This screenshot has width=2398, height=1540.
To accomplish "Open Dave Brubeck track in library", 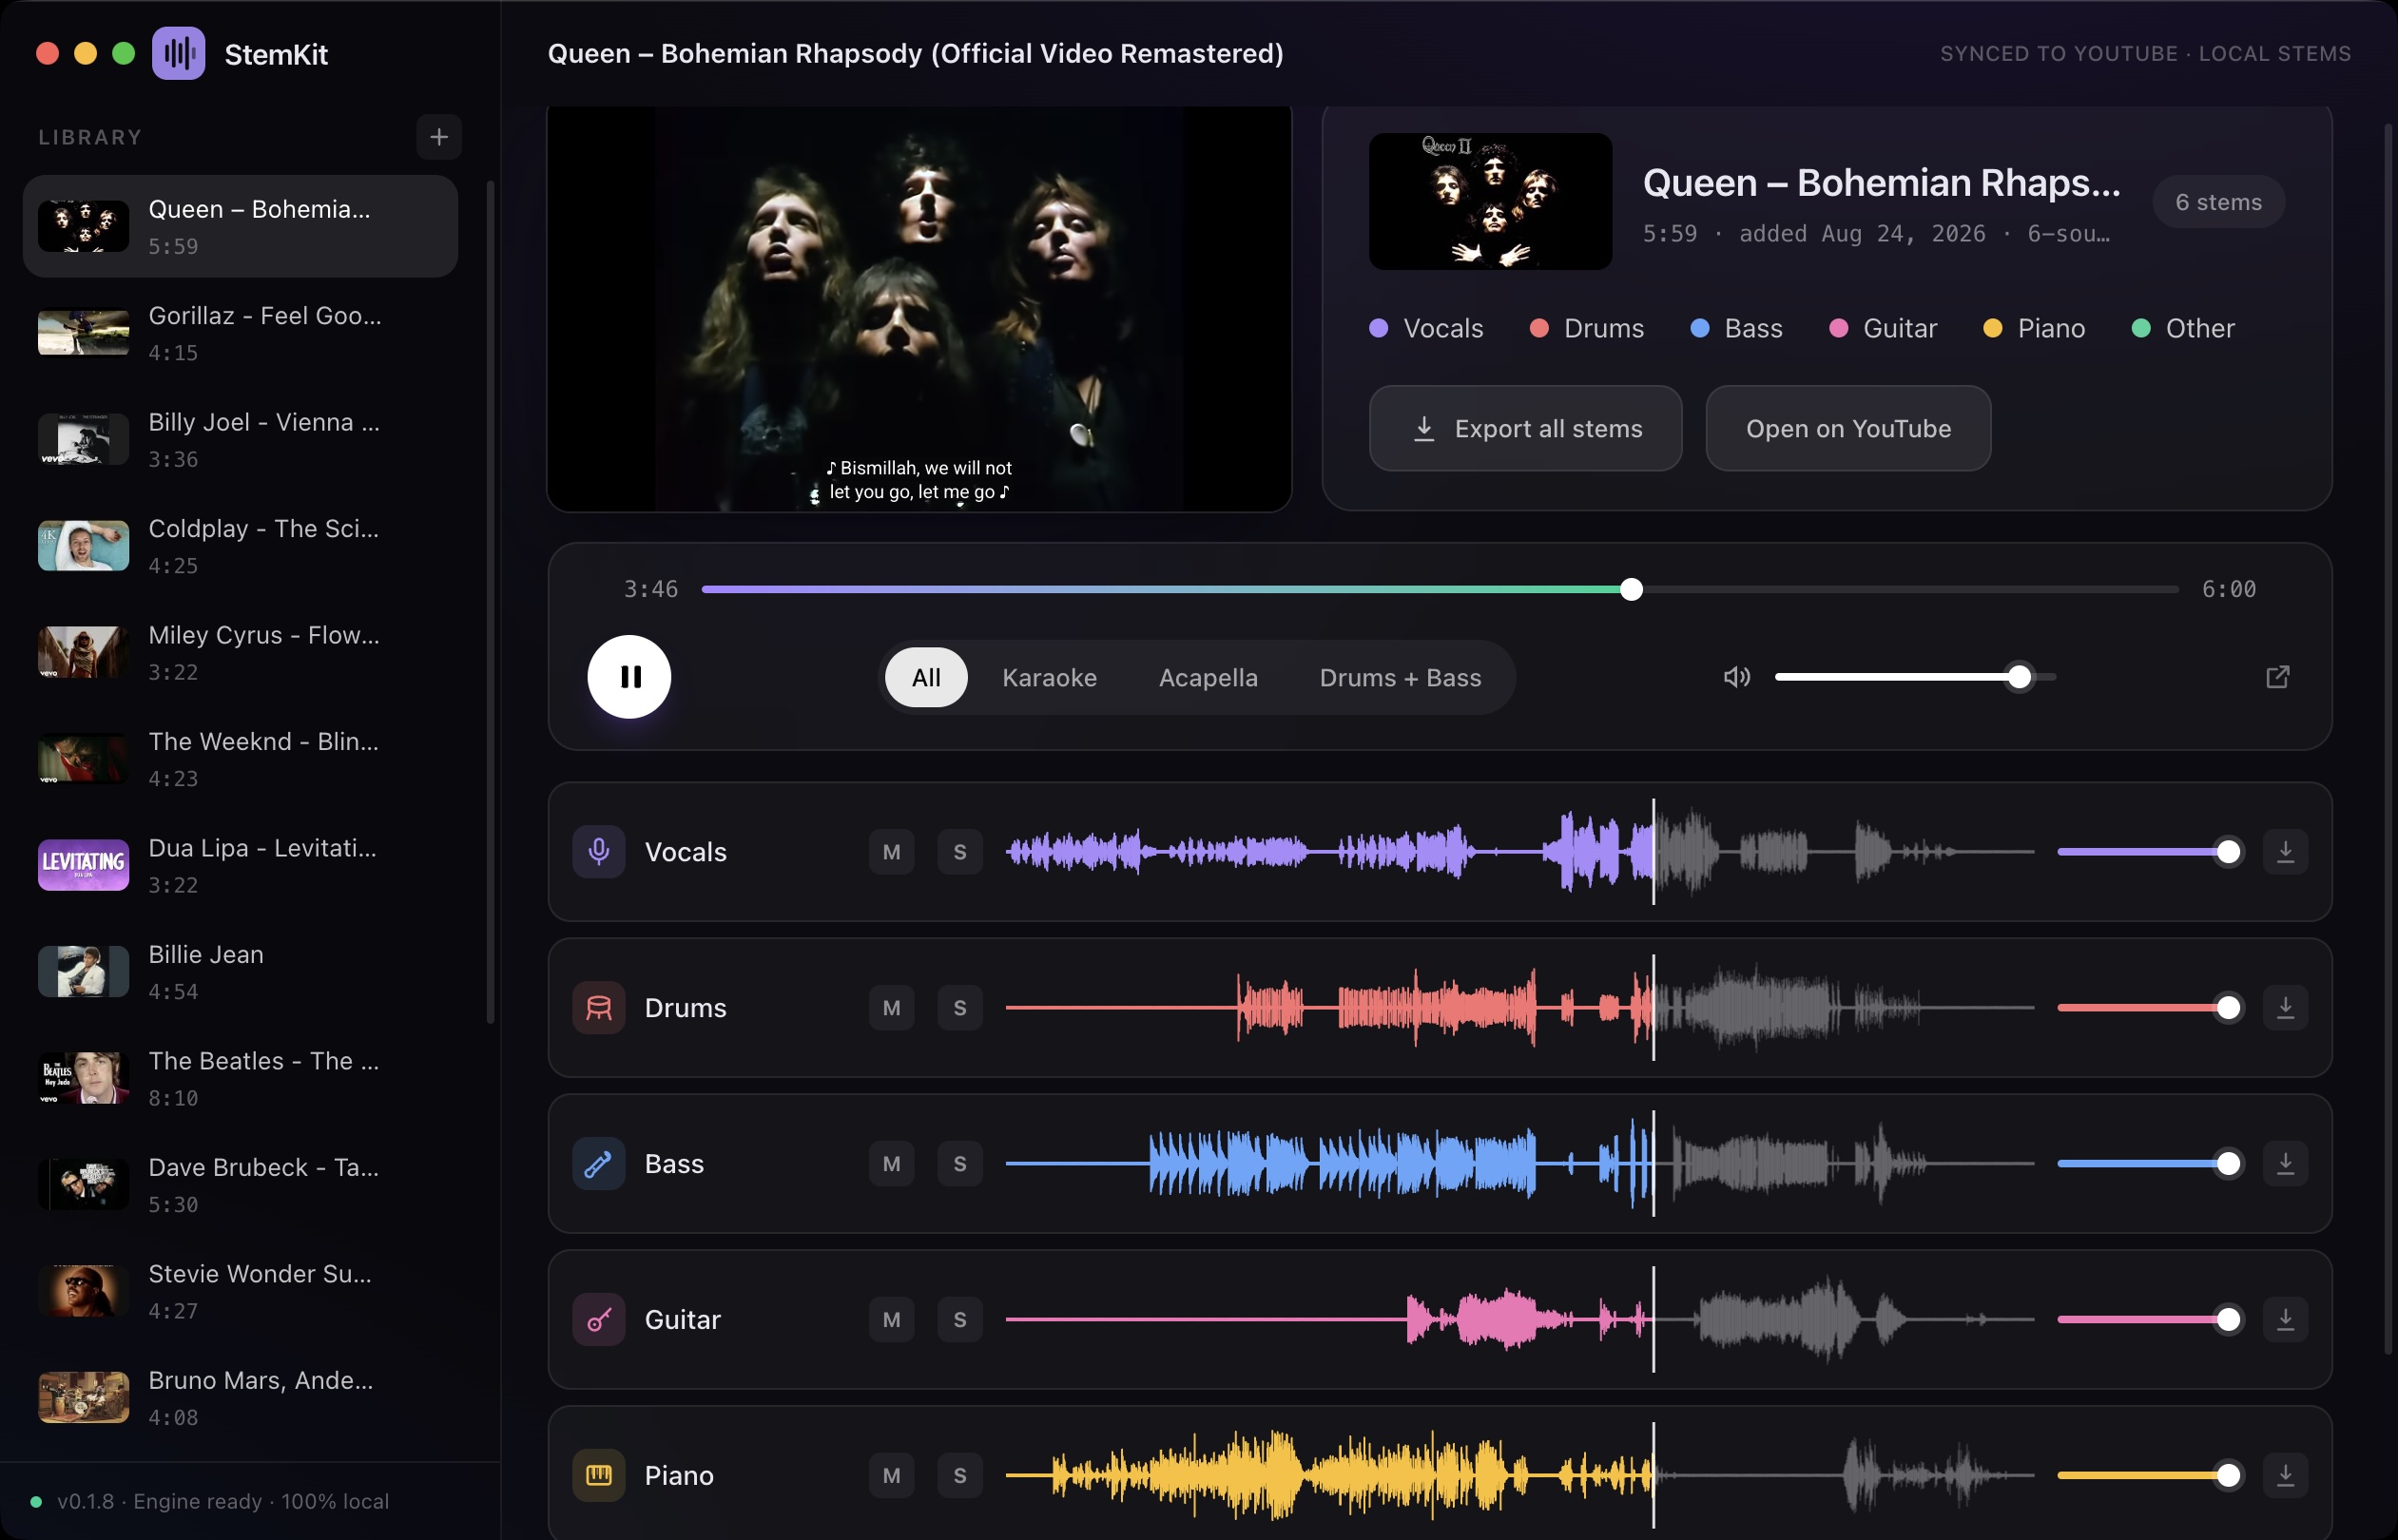I will pyautogui.click(x=240, y=1185).
